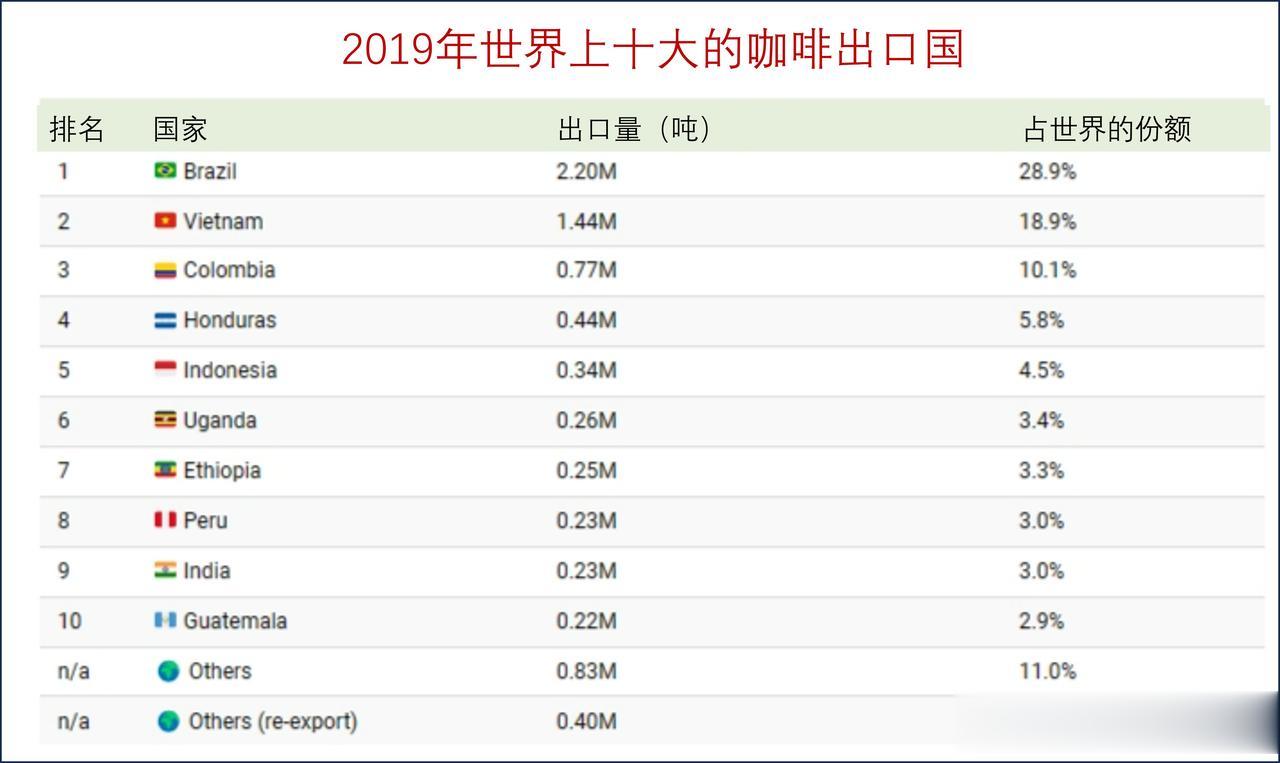Viewport: 1280px width, 763px height.
Task: Click the 占世界的份额 column header
Action: point(1107,129)
